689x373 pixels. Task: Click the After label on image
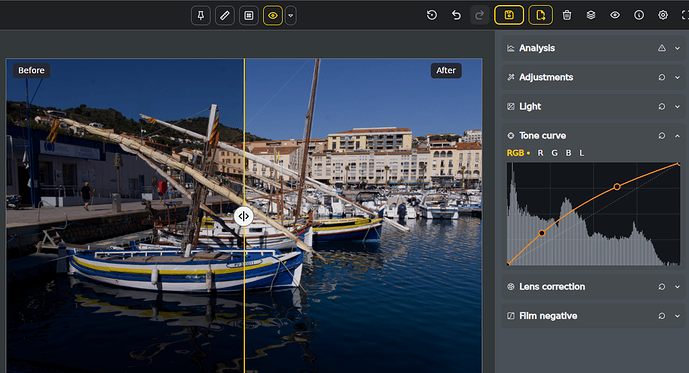pos(446,70)
